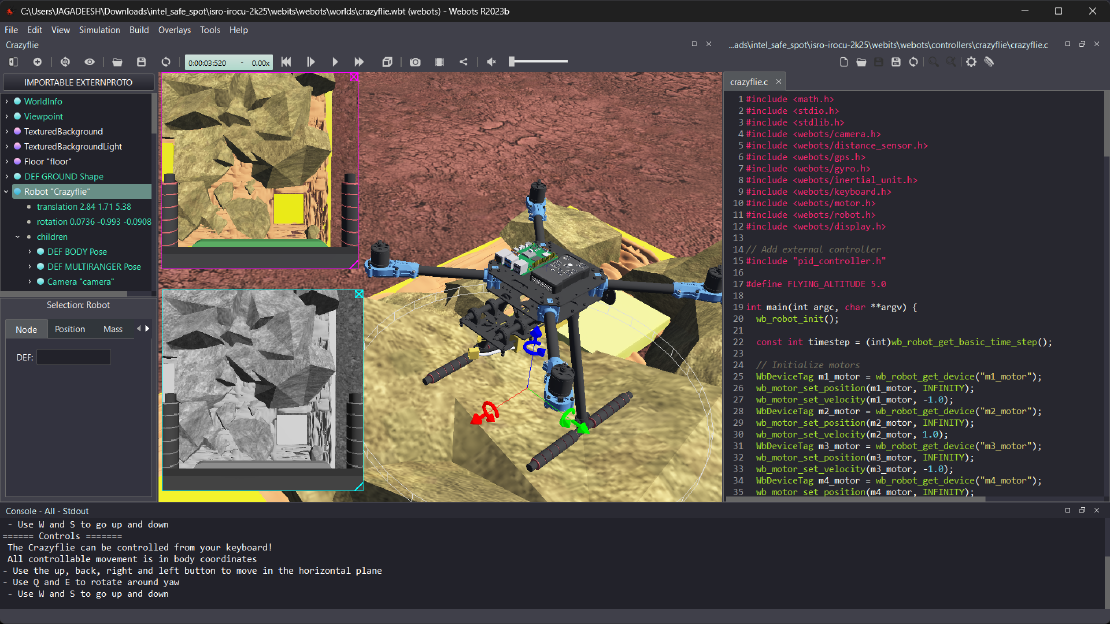Reload the world file in the main toolbar
The height and width of the screenshot is (624, 1110).
[x=165, y=62]
